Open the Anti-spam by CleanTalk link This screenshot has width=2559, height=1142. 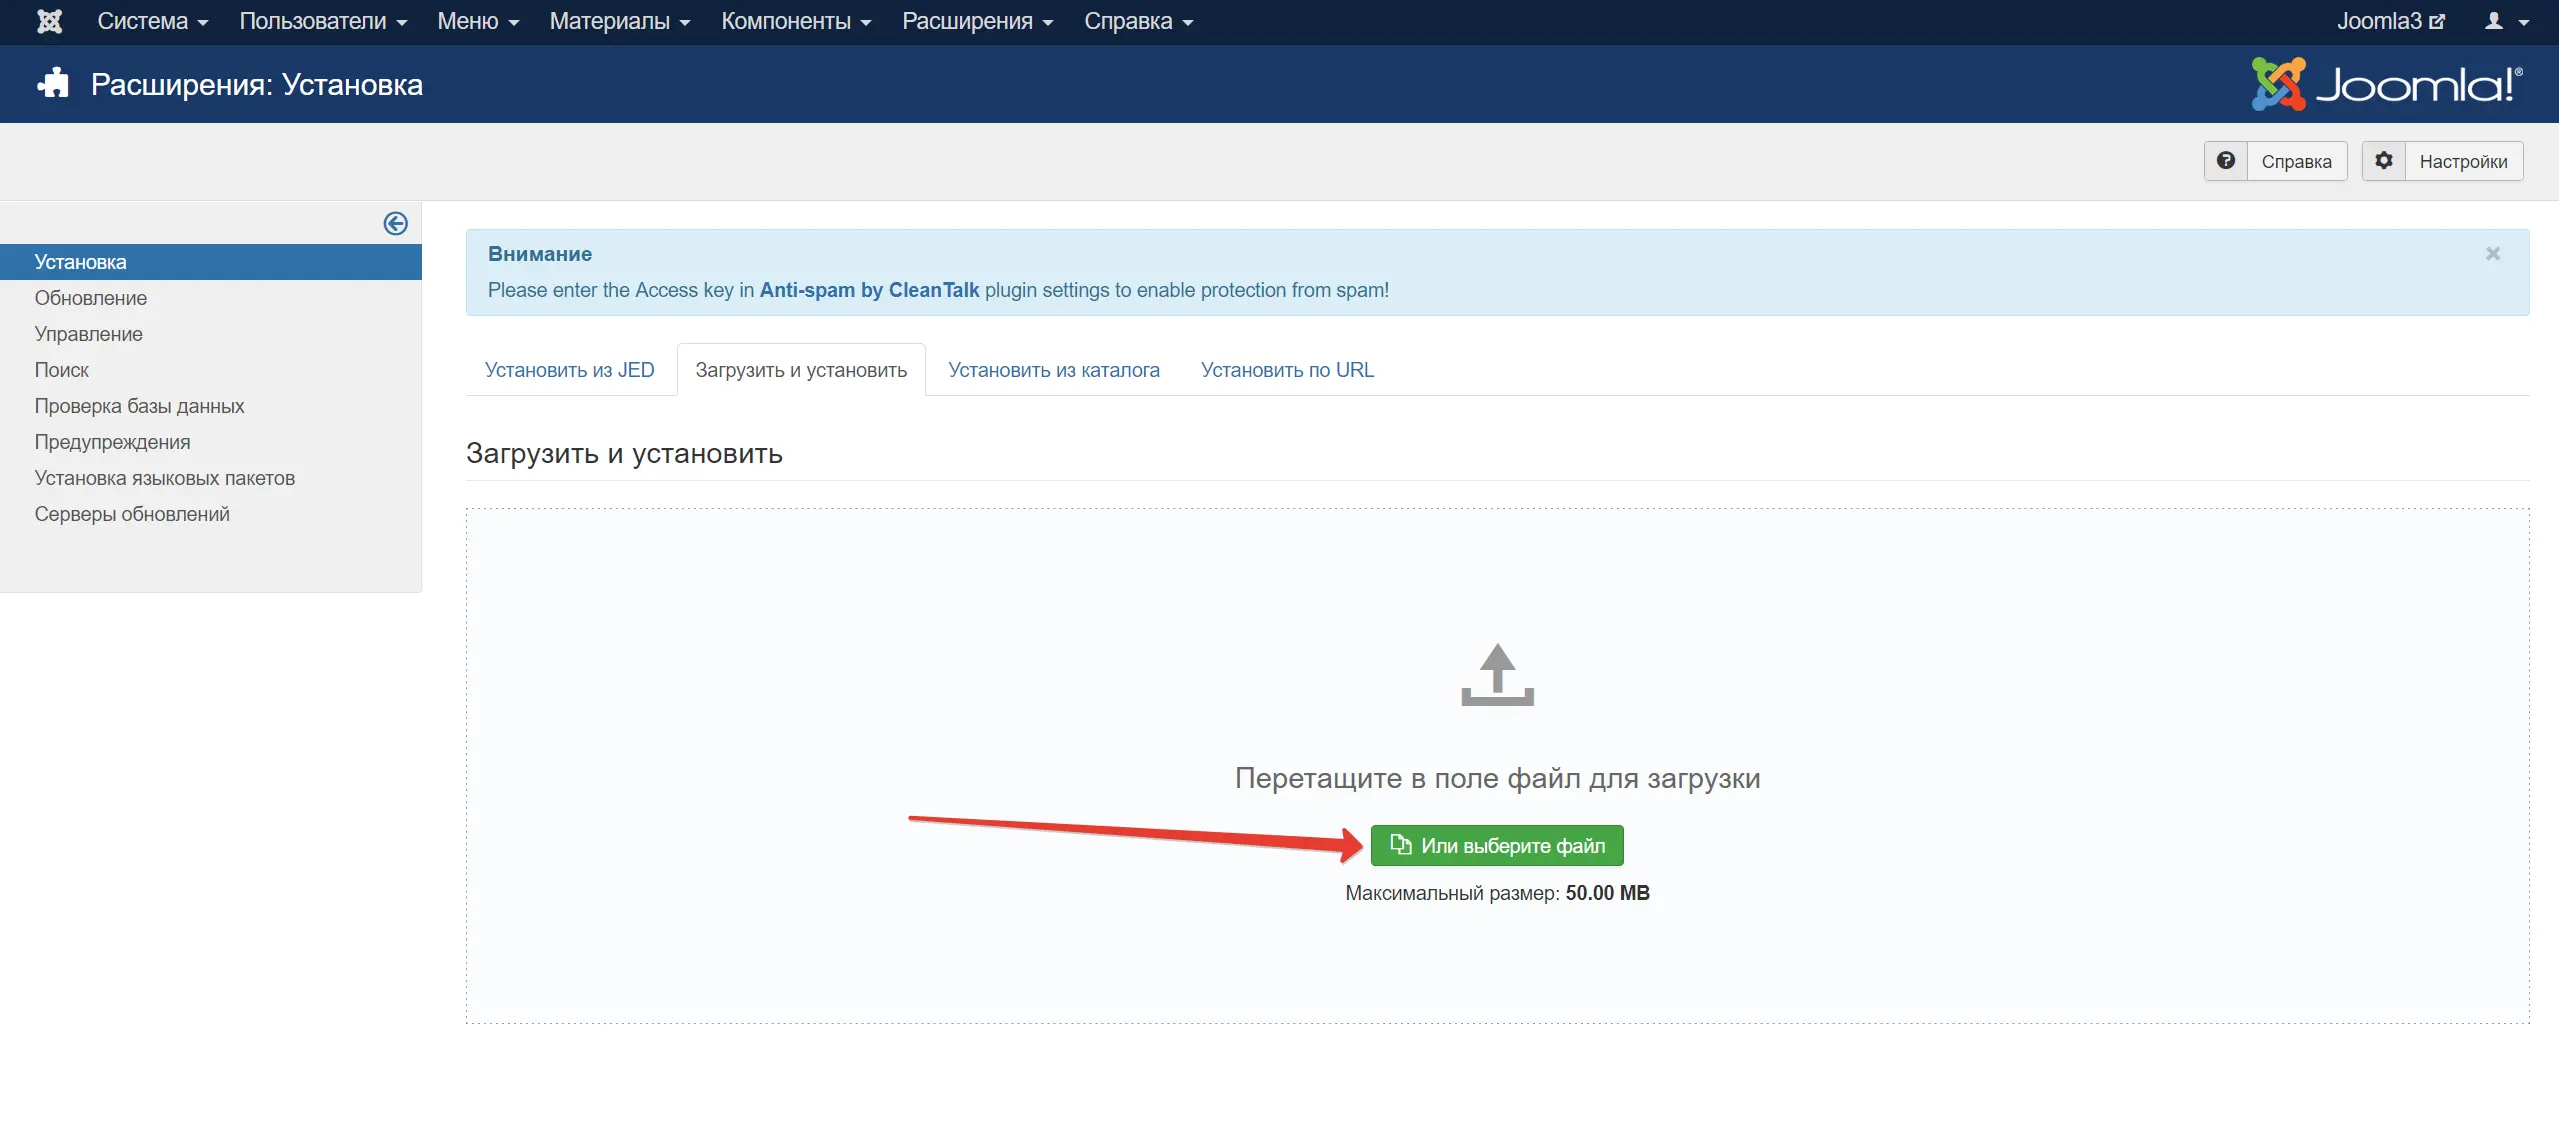tap(868, 290)
